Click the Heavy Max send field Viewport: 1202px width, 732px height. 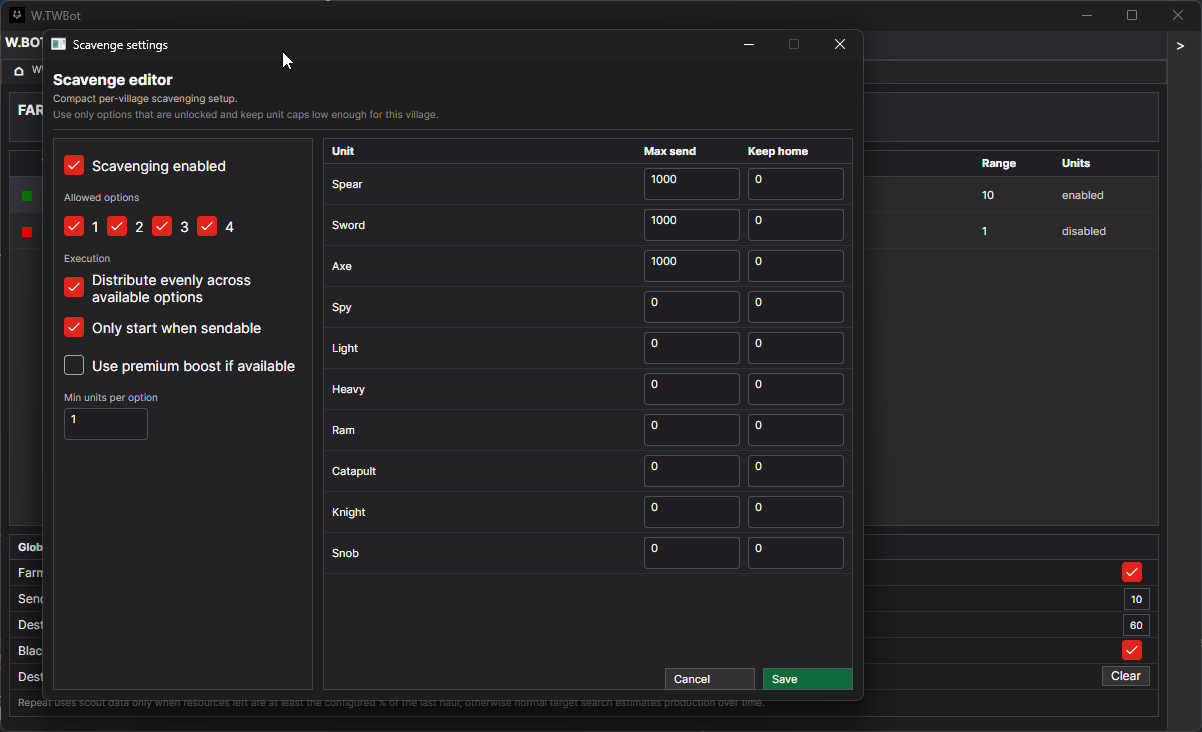tap(692, 389)
